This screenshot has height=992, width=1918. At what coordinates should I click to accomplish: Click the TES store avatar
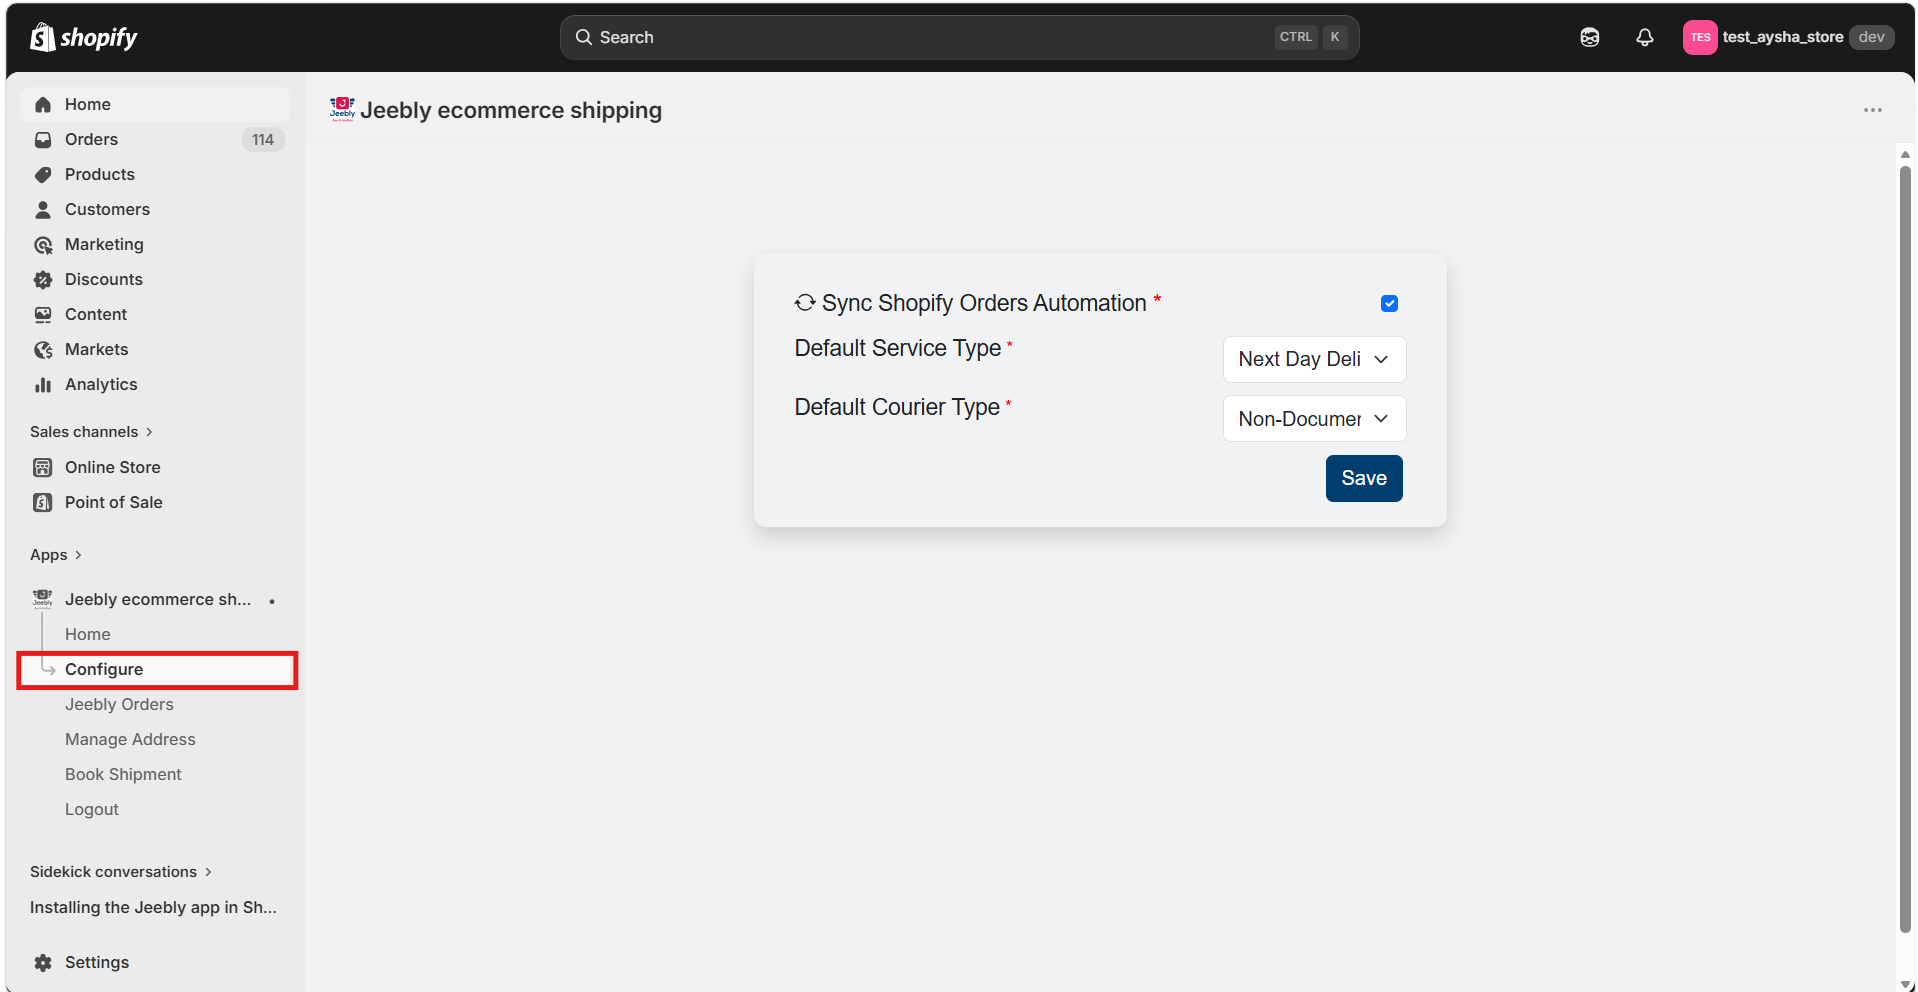coord(1699,37)
